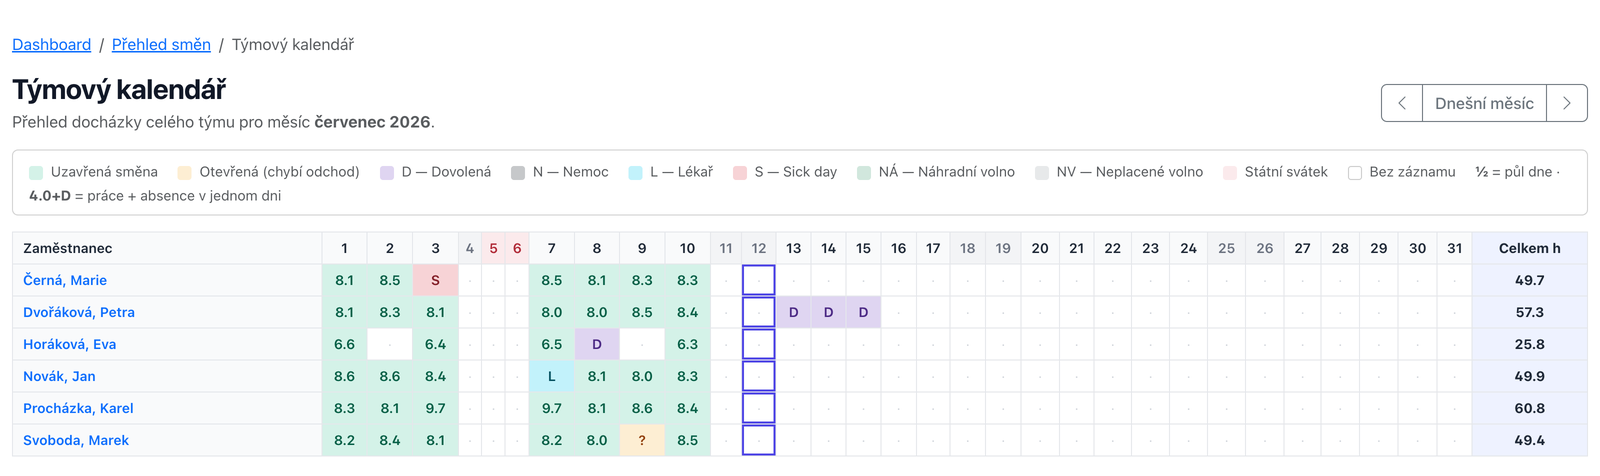The height and width of the screenshot is (476, 1600).
Task: Open employee Procházka, Karel
Action: click(78, 408)
